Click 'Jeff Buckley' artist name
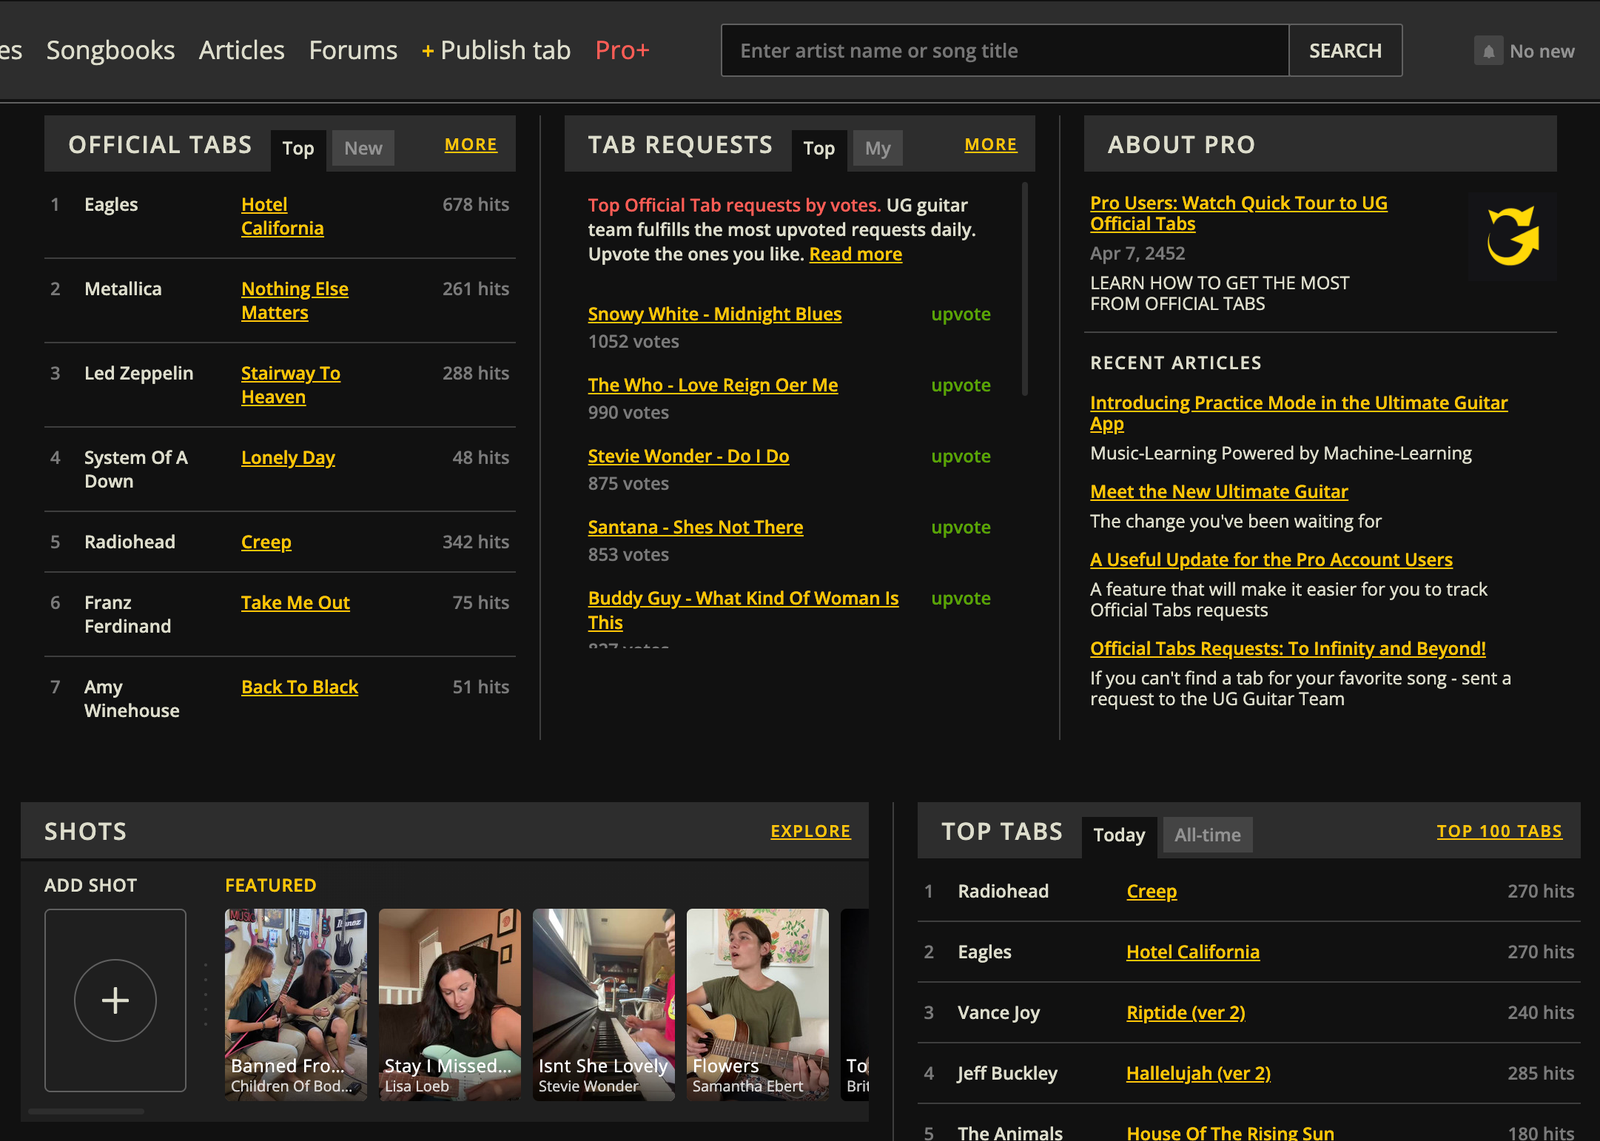 [x=1007, y=1073]
